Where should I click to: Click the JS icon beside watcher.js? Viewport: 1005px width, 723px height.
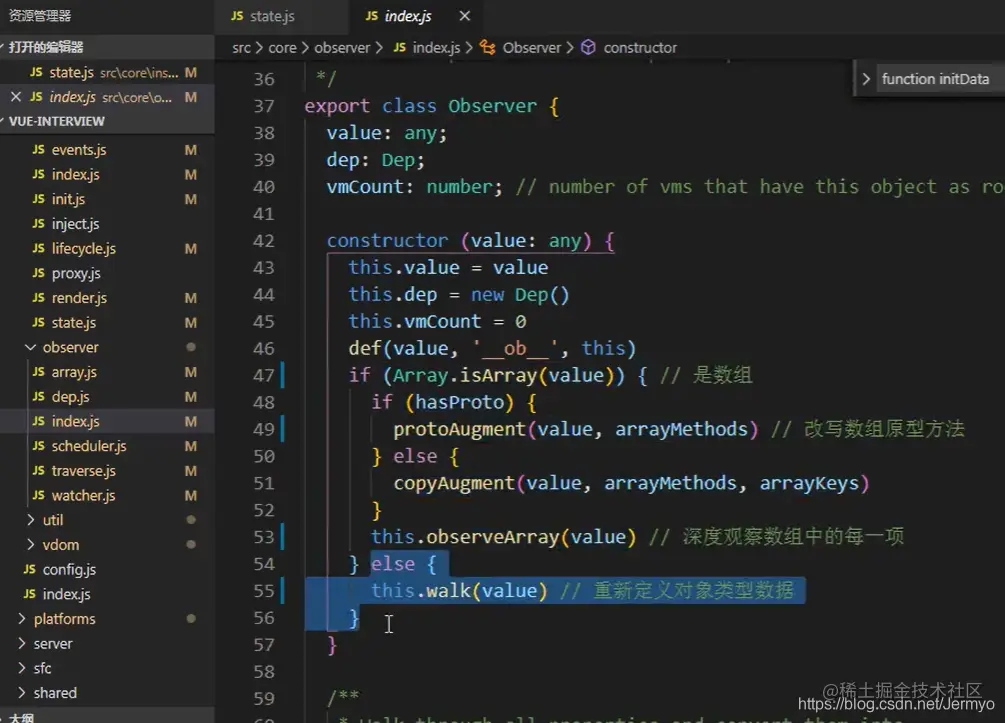(x=38, y=495)
